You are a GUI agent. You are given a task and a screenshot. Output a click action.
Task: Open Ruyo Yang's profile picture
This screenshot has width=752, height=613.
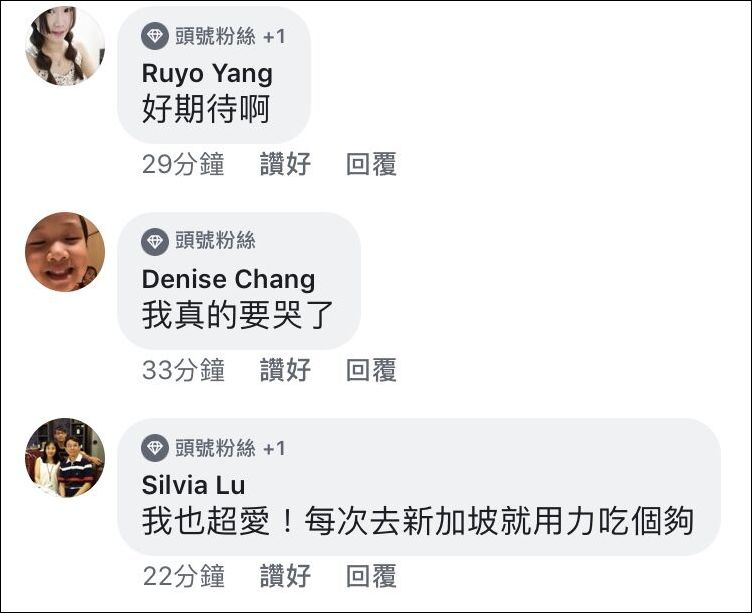[x=65, y=46]
